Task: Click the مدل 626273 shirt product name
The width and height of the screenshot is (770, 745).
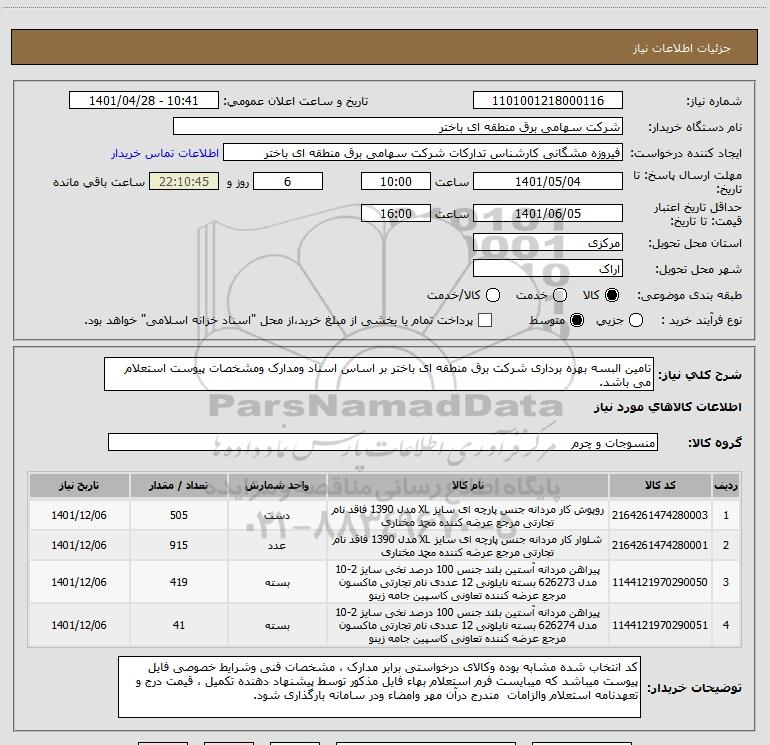Action: (x=468, y=582)
